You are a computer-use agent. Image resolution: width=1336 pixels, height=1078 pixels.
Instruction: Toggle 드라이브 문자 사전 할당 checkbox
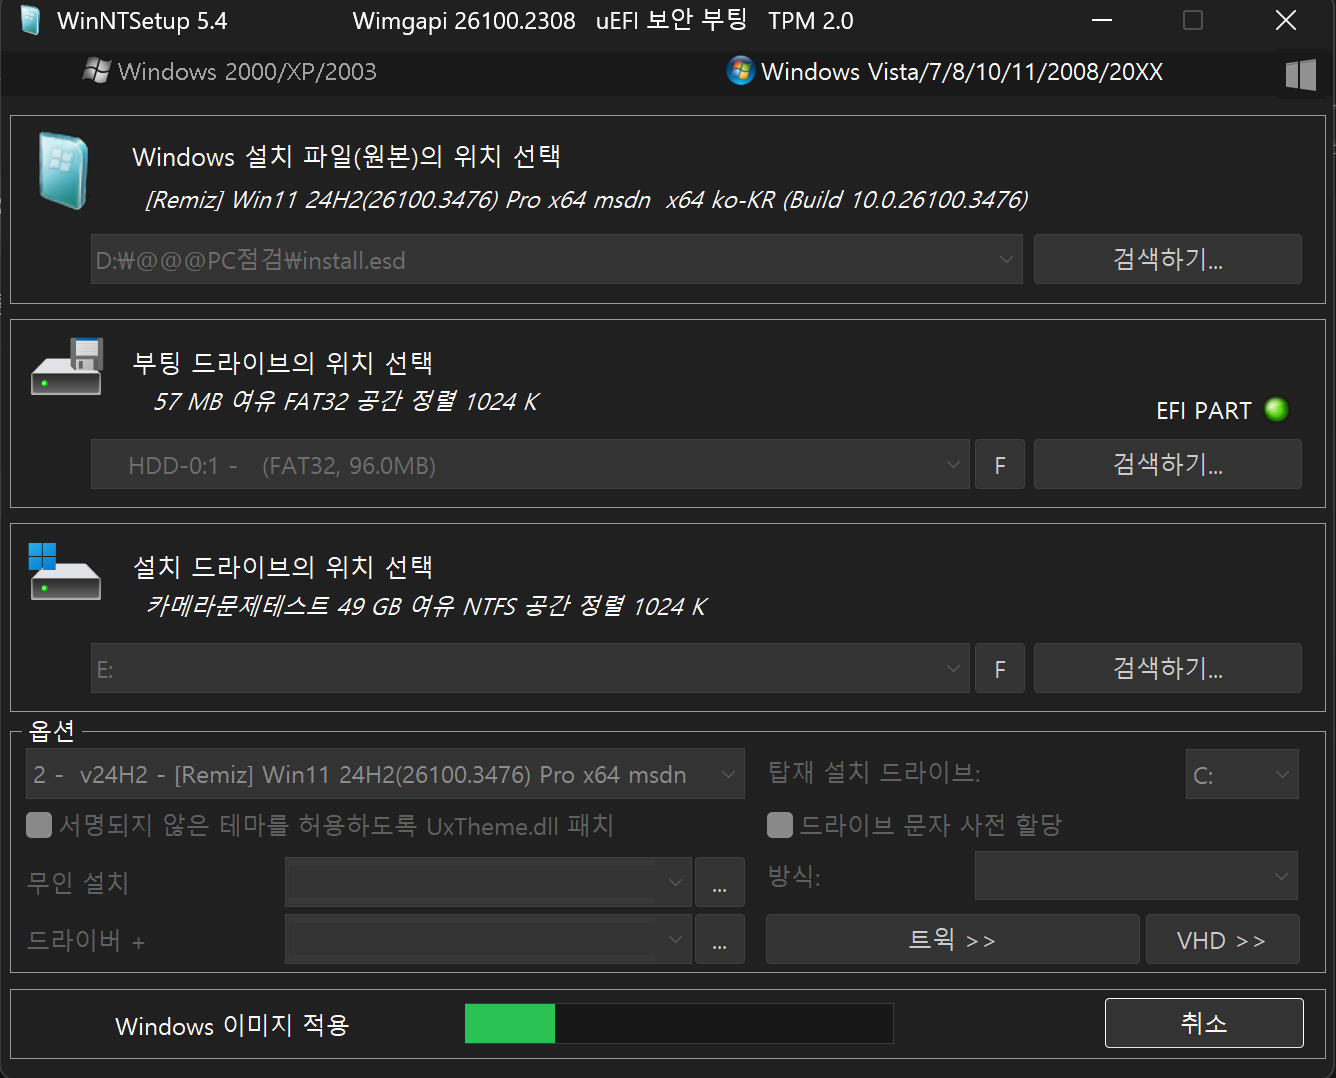point(780,825)
